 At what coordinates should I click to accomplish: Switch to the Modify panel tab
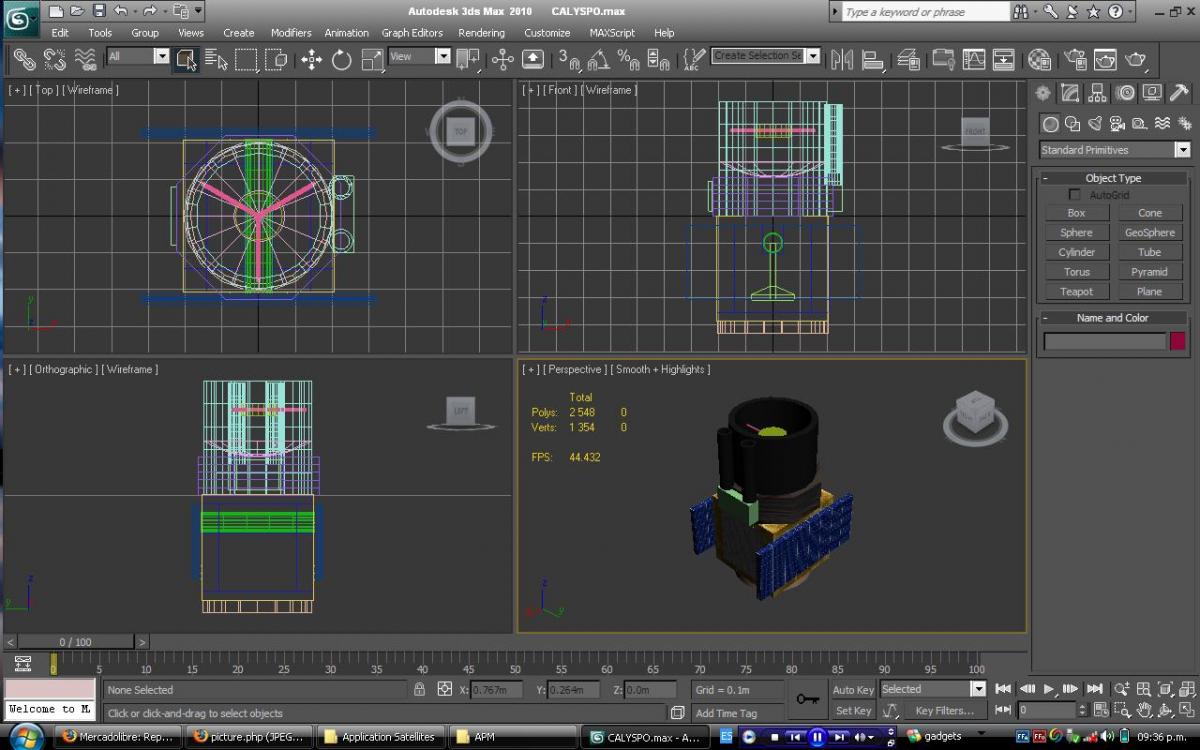click(1070, 93)
